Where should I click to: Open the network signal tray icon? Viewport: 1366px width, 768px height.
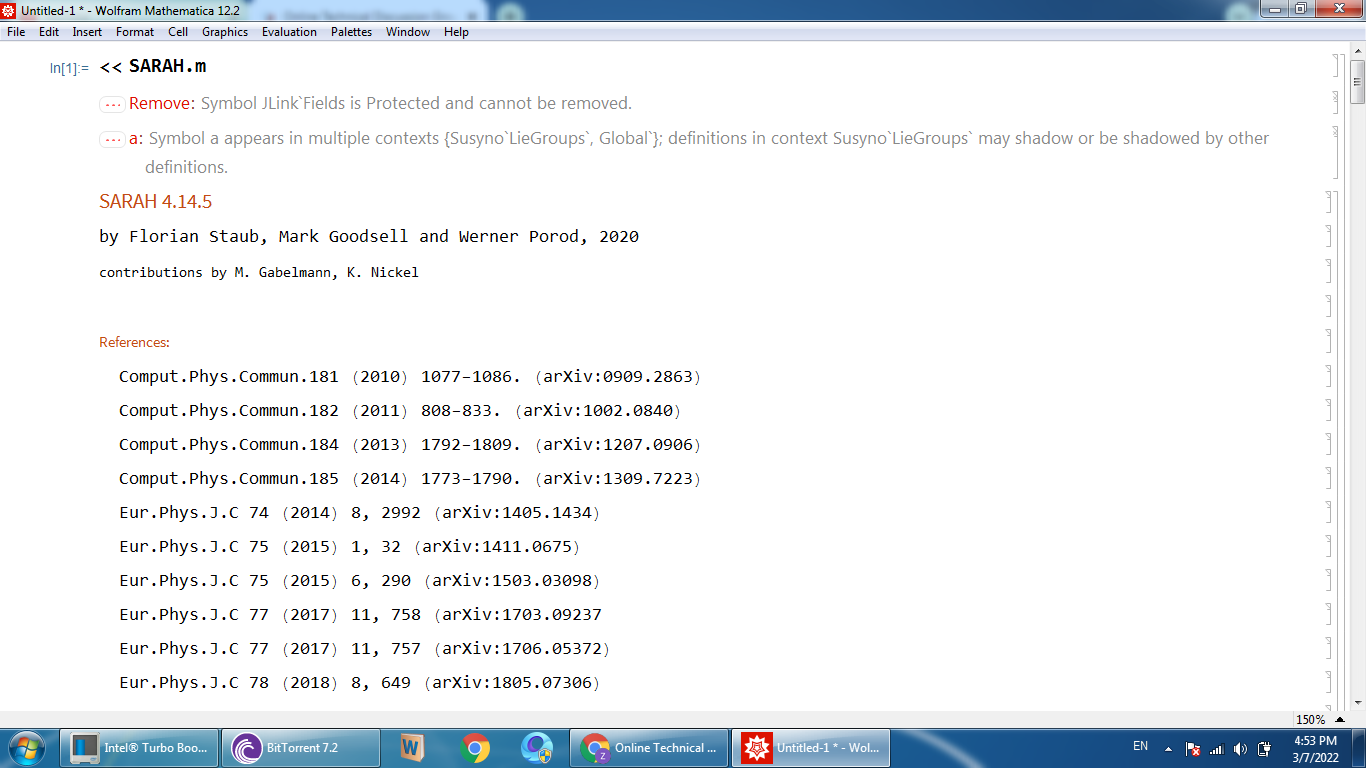(x=1216, y=748)
